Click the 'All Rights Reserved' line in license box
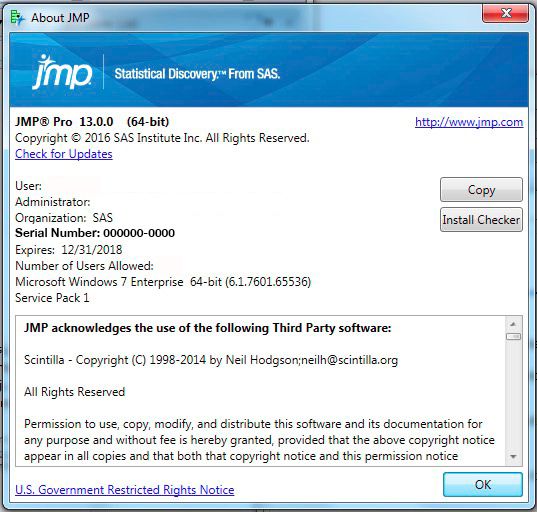 (74, 392)
